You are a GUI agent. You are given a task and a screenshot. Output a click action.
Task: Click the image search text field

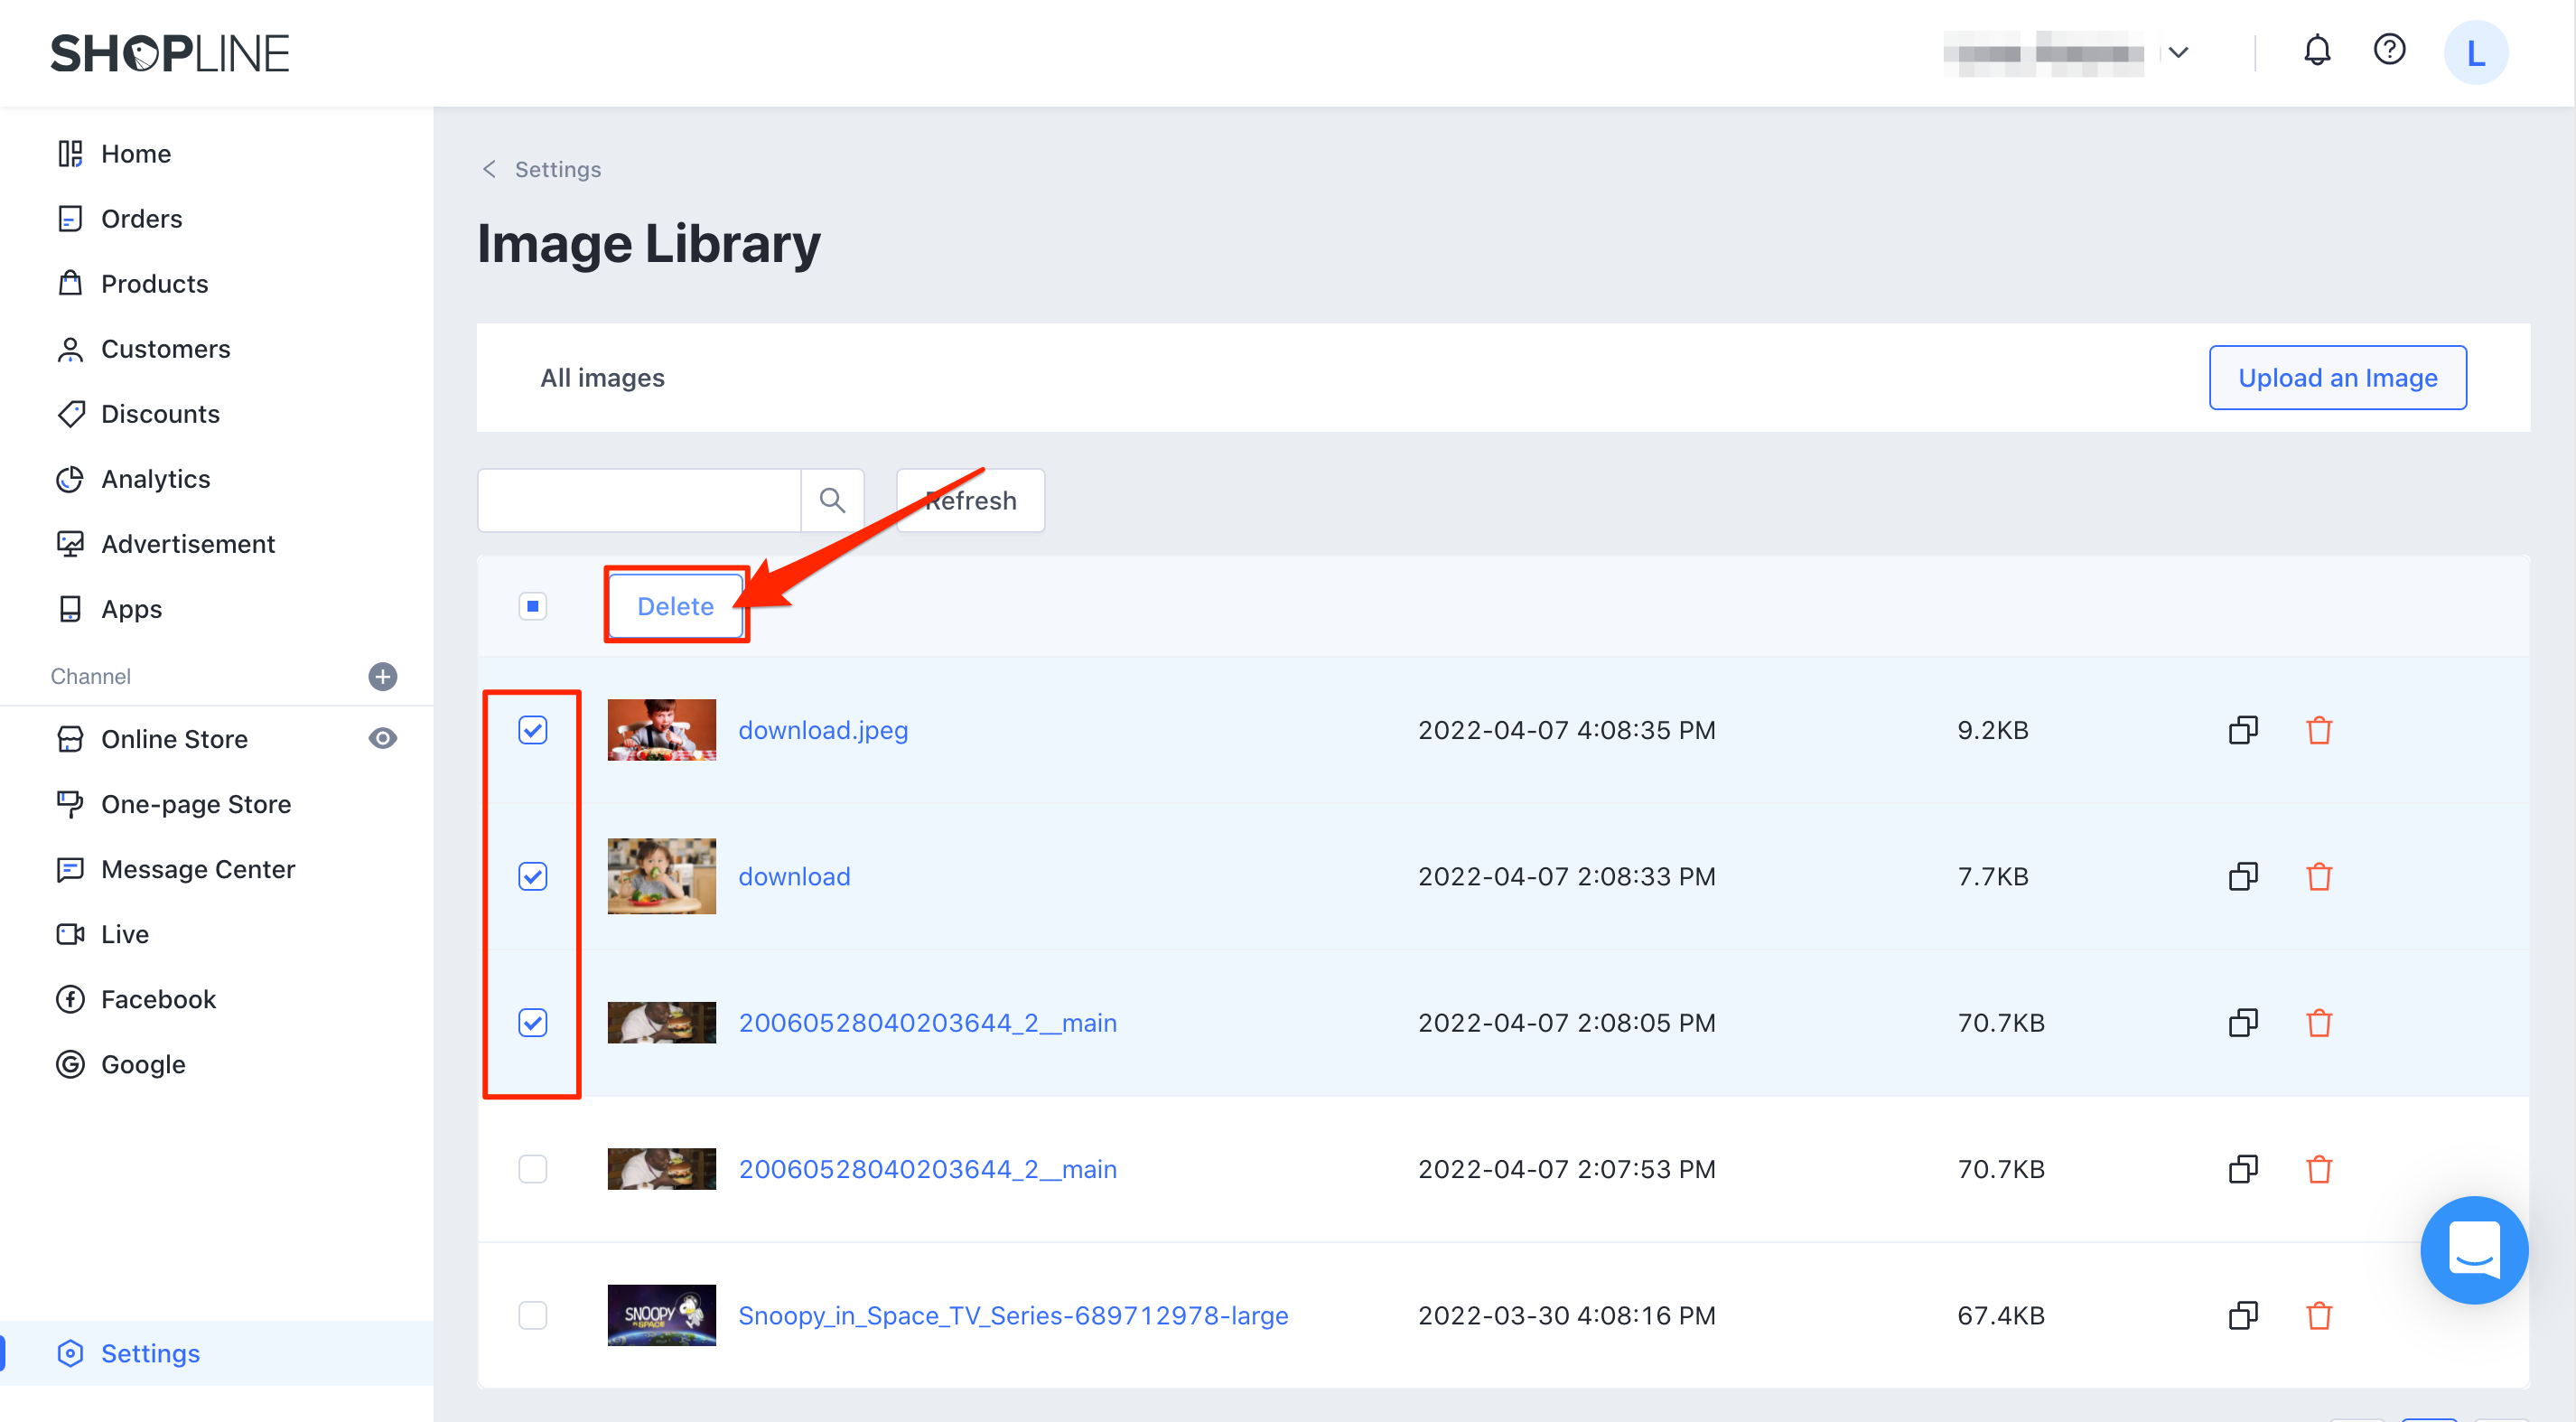[639, 500]
